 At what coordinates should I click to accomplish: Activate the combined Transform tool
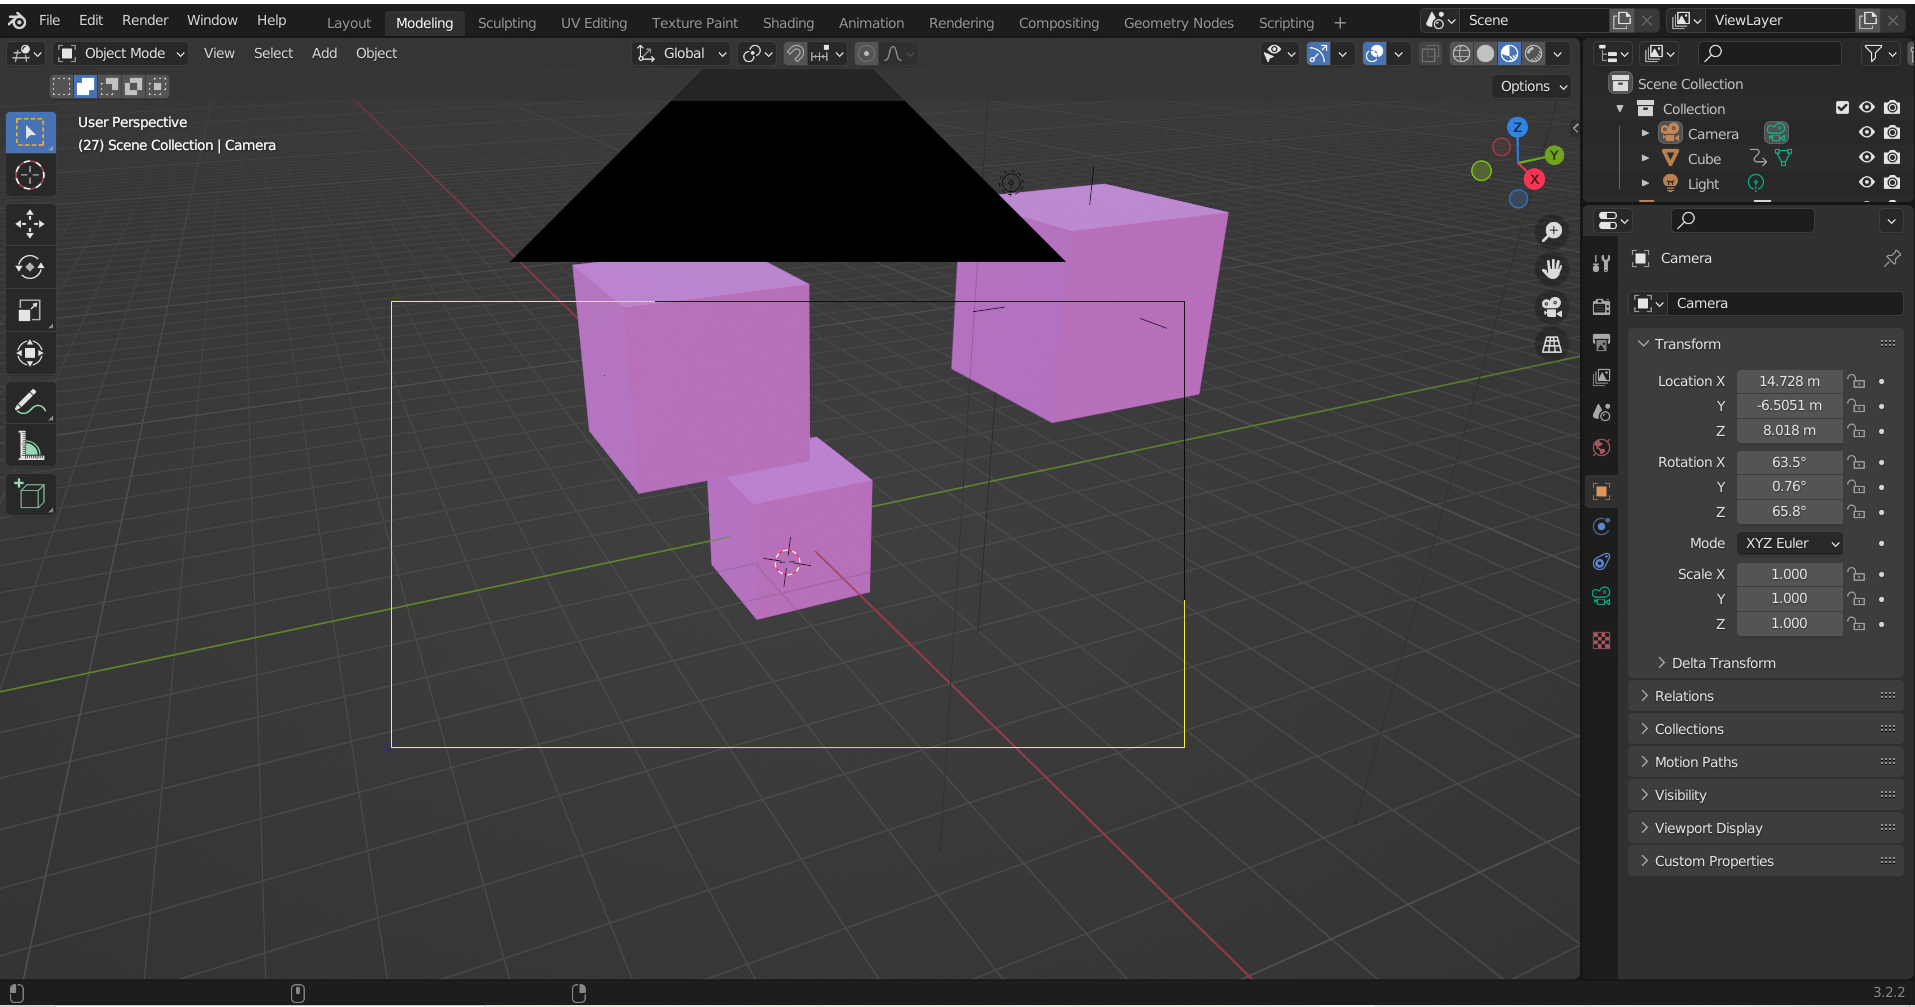(x=30, y=353)
